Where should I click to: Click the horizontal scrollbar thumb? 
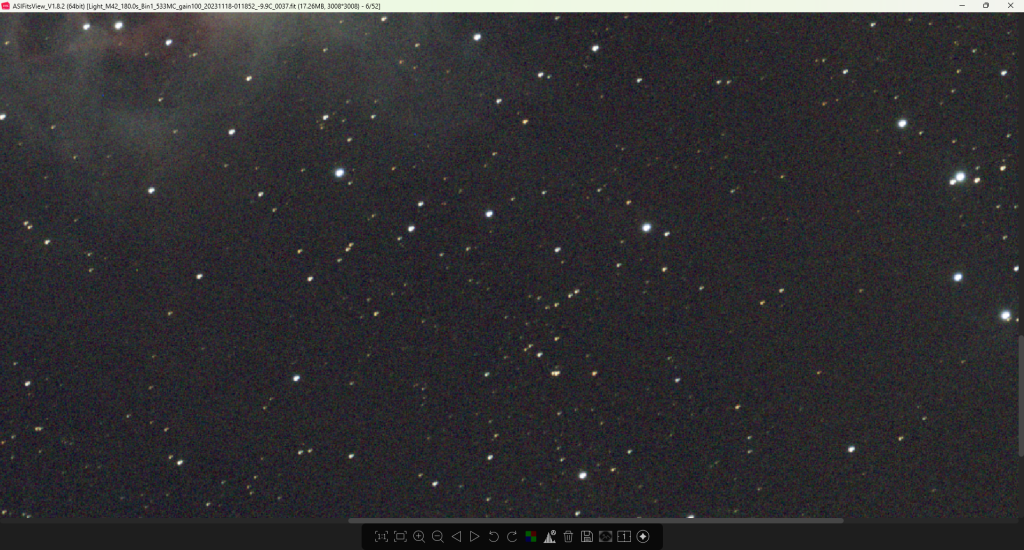595,520
